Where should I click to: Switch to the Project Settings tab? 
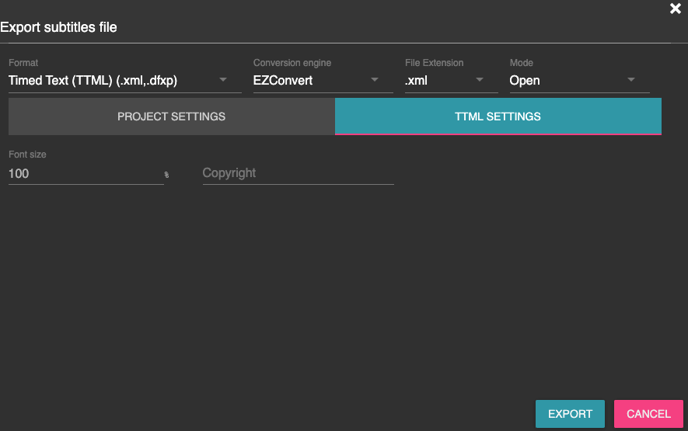[171, 117]
